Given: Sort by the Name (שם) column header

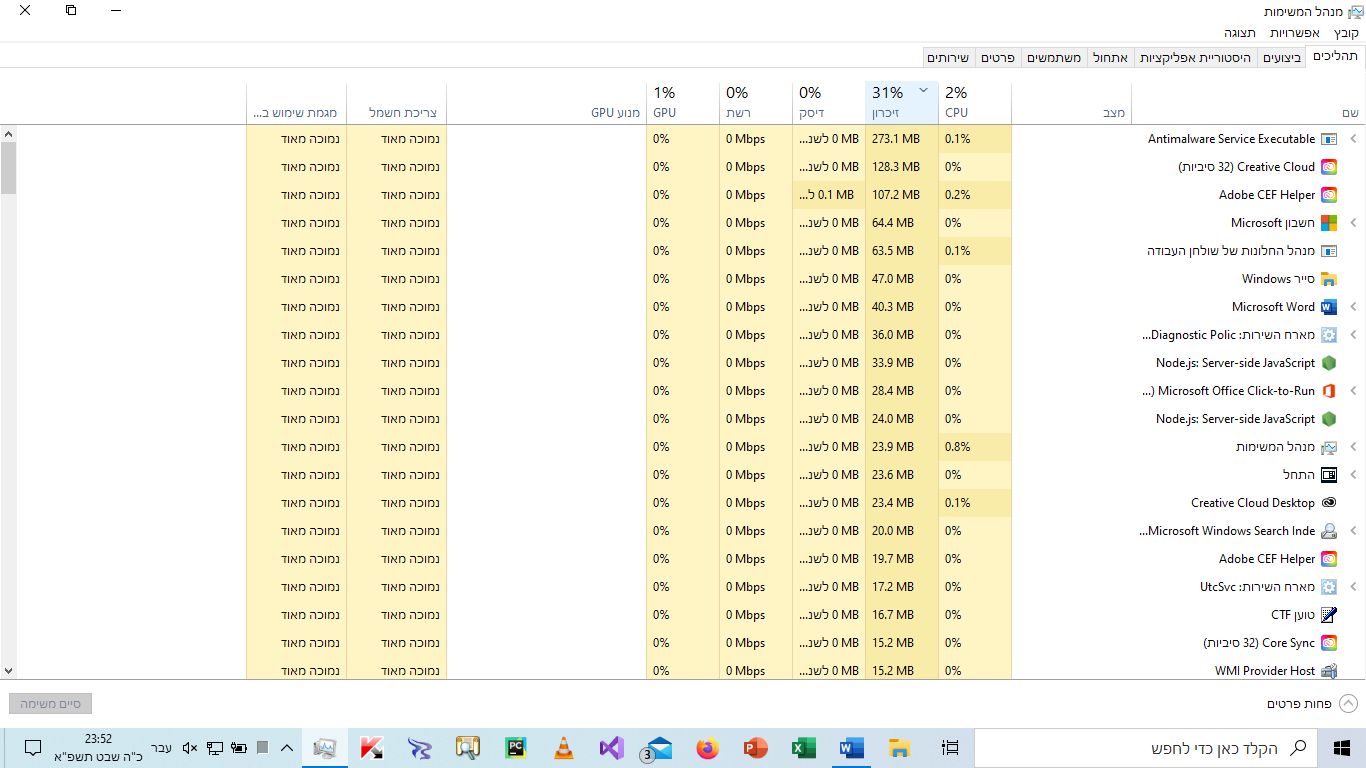Looking at the screenshot, I should pyautogui.click(x=1247, y=102).
